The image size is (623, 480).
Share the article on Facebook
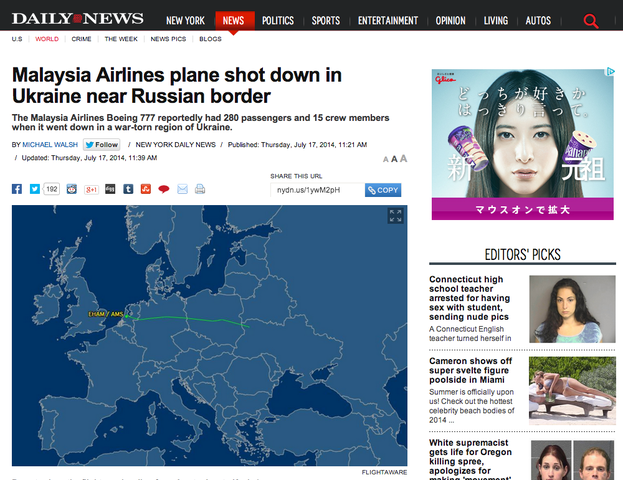pyautogui.click(x=17, y=189)
